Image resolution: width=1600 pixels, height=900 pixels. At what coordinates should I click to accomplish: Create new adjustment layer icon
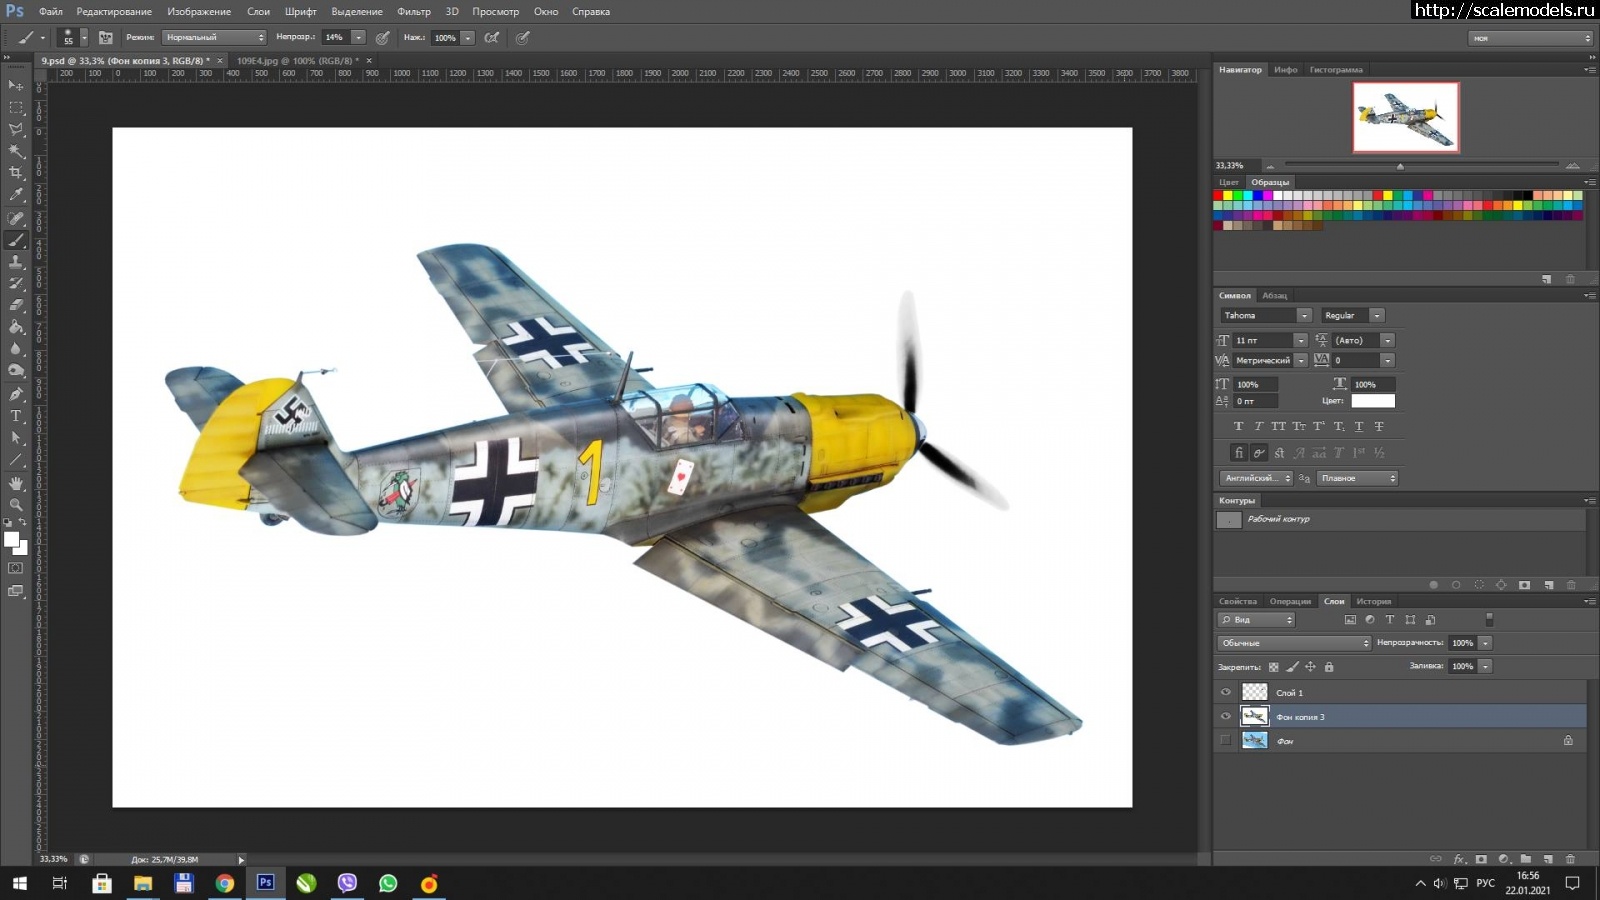[1504, 859]
